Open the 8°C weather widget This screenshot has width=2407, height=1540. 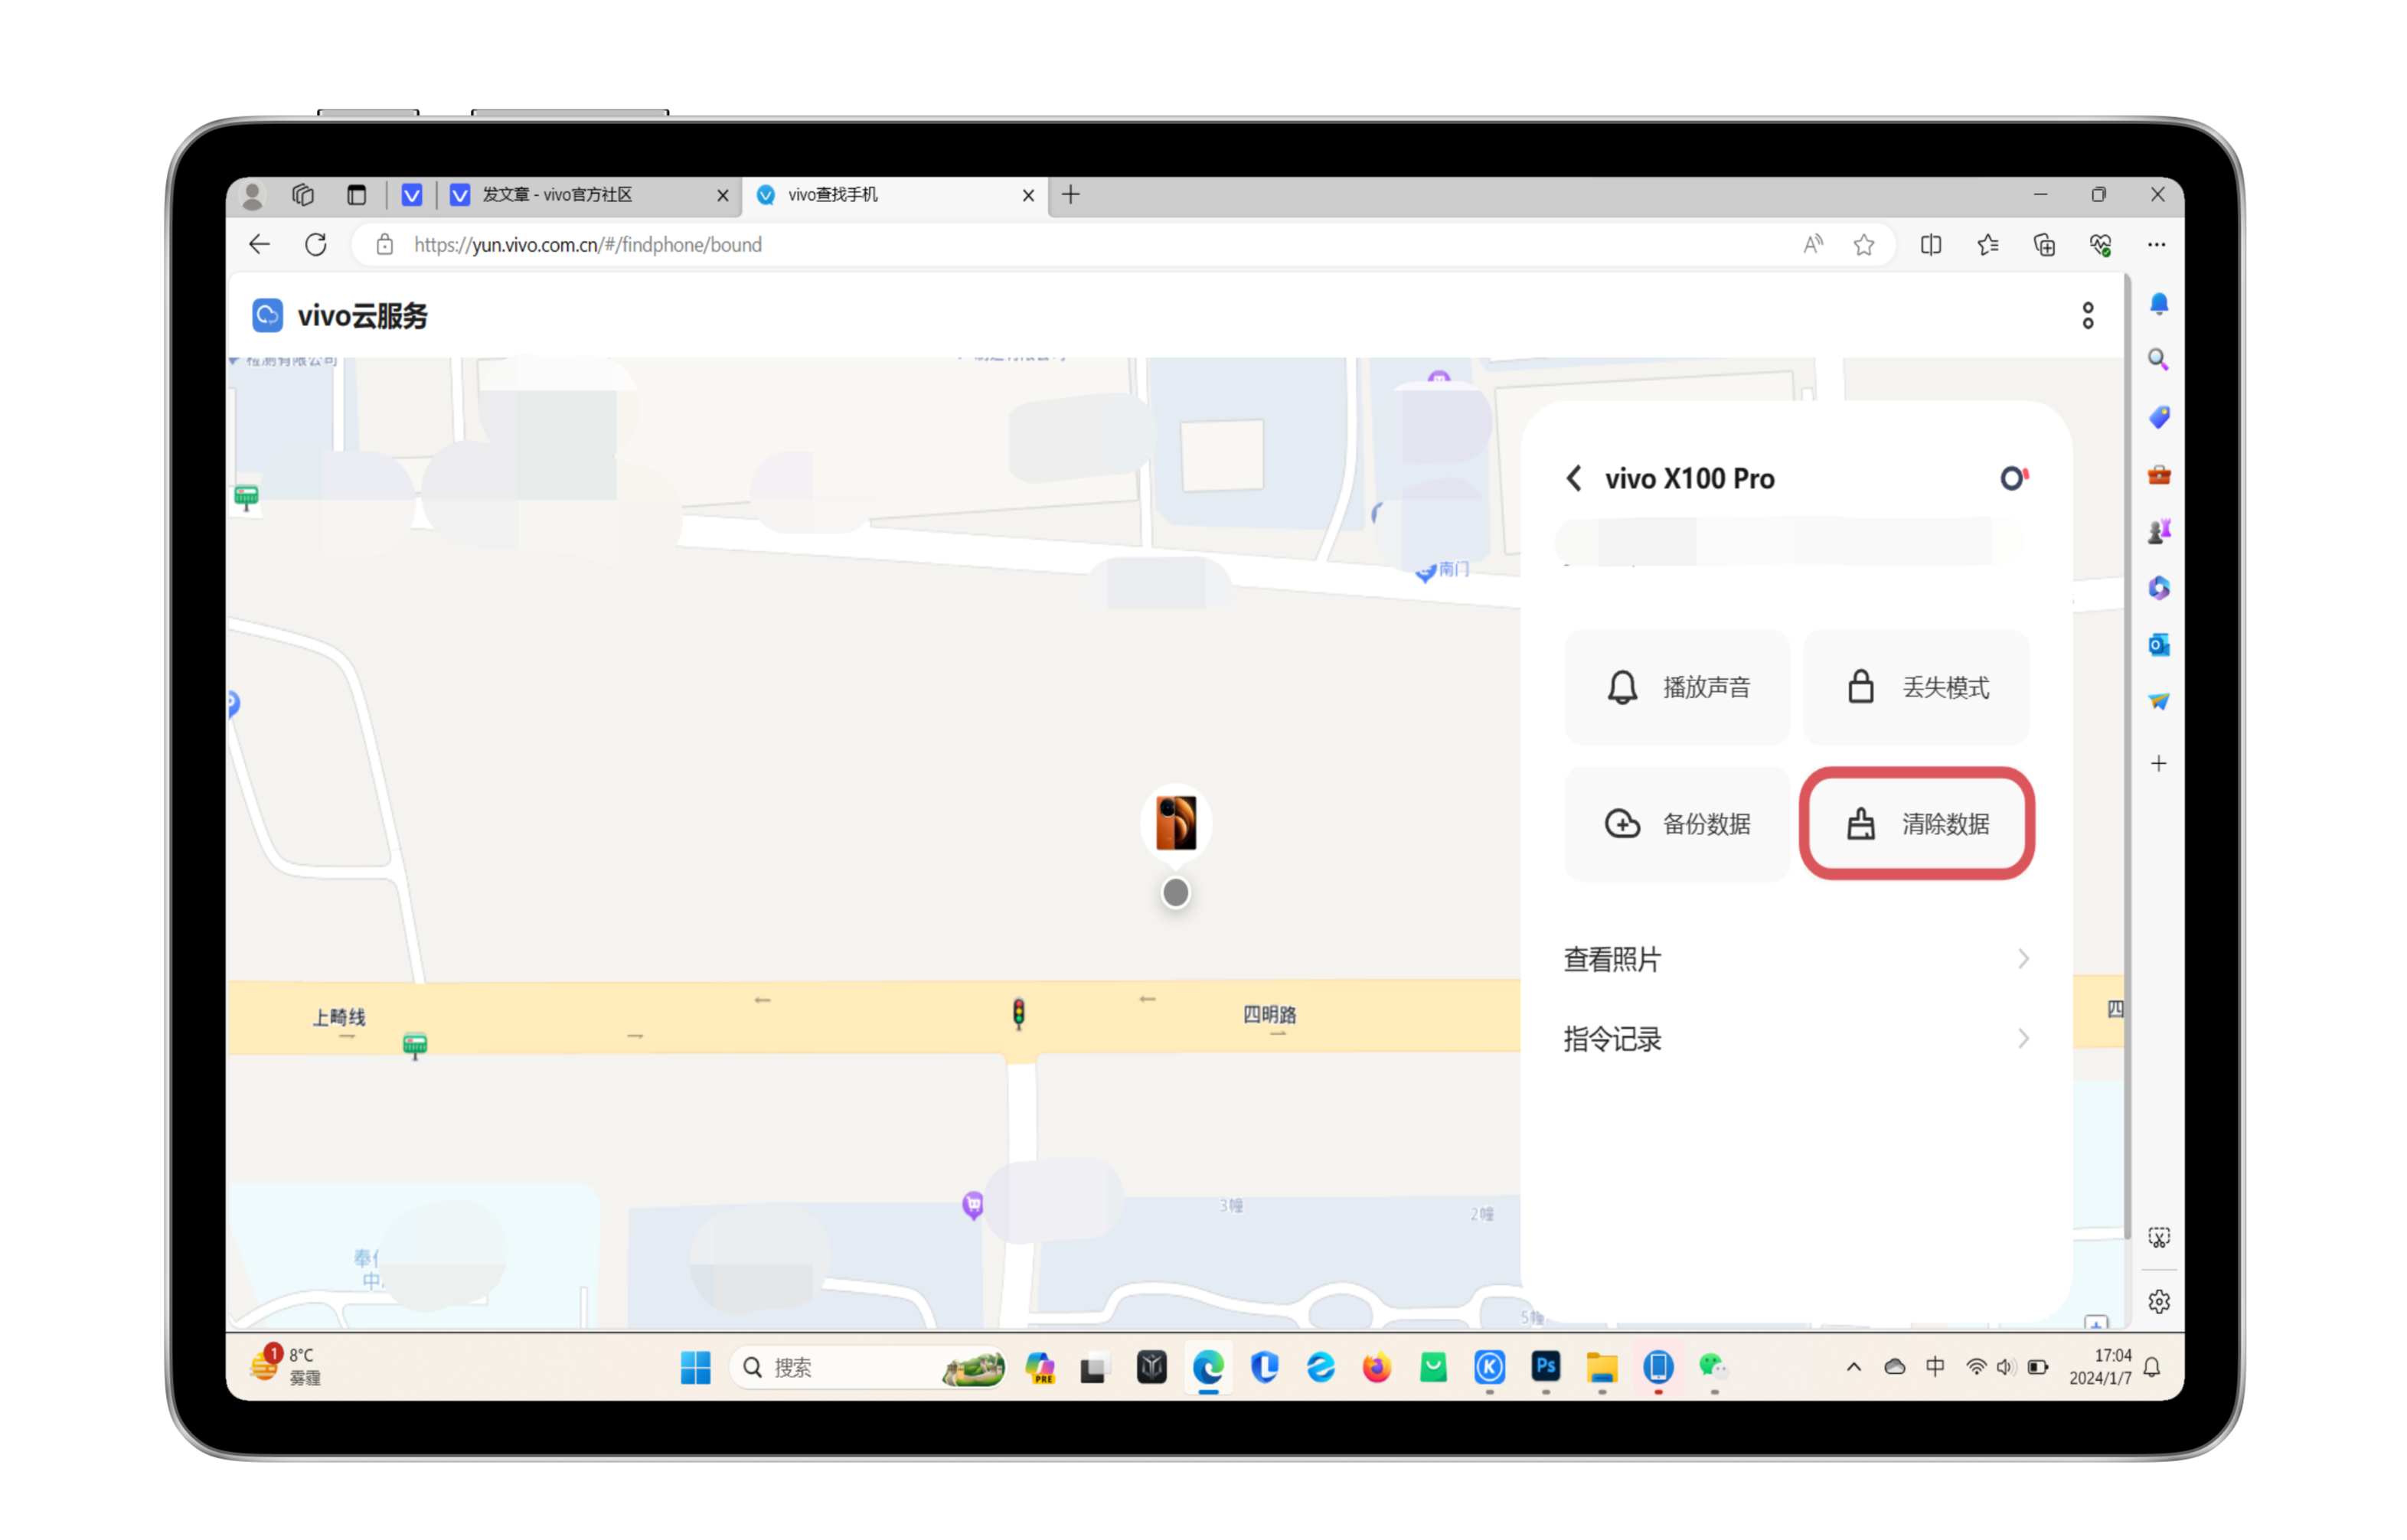tap(287, 1366)
